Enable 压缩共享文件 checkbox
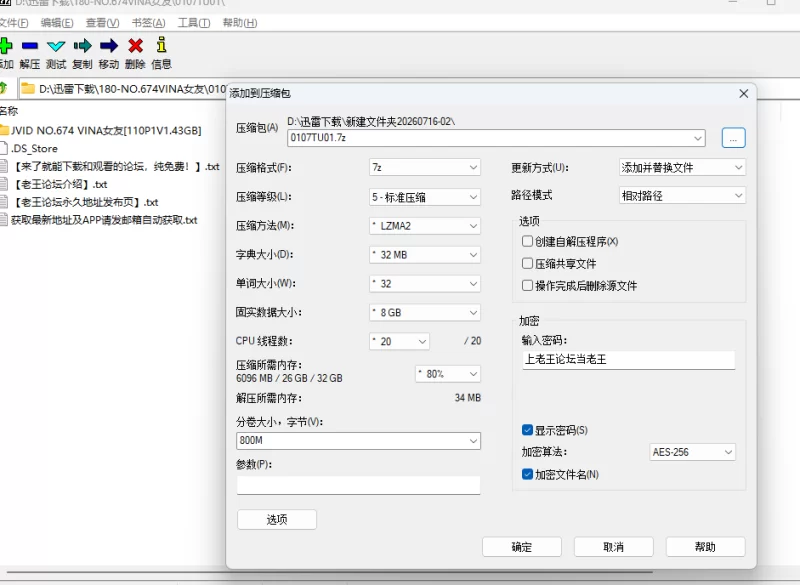This screenshot has width=800, height=585. (x=528, y=263)
